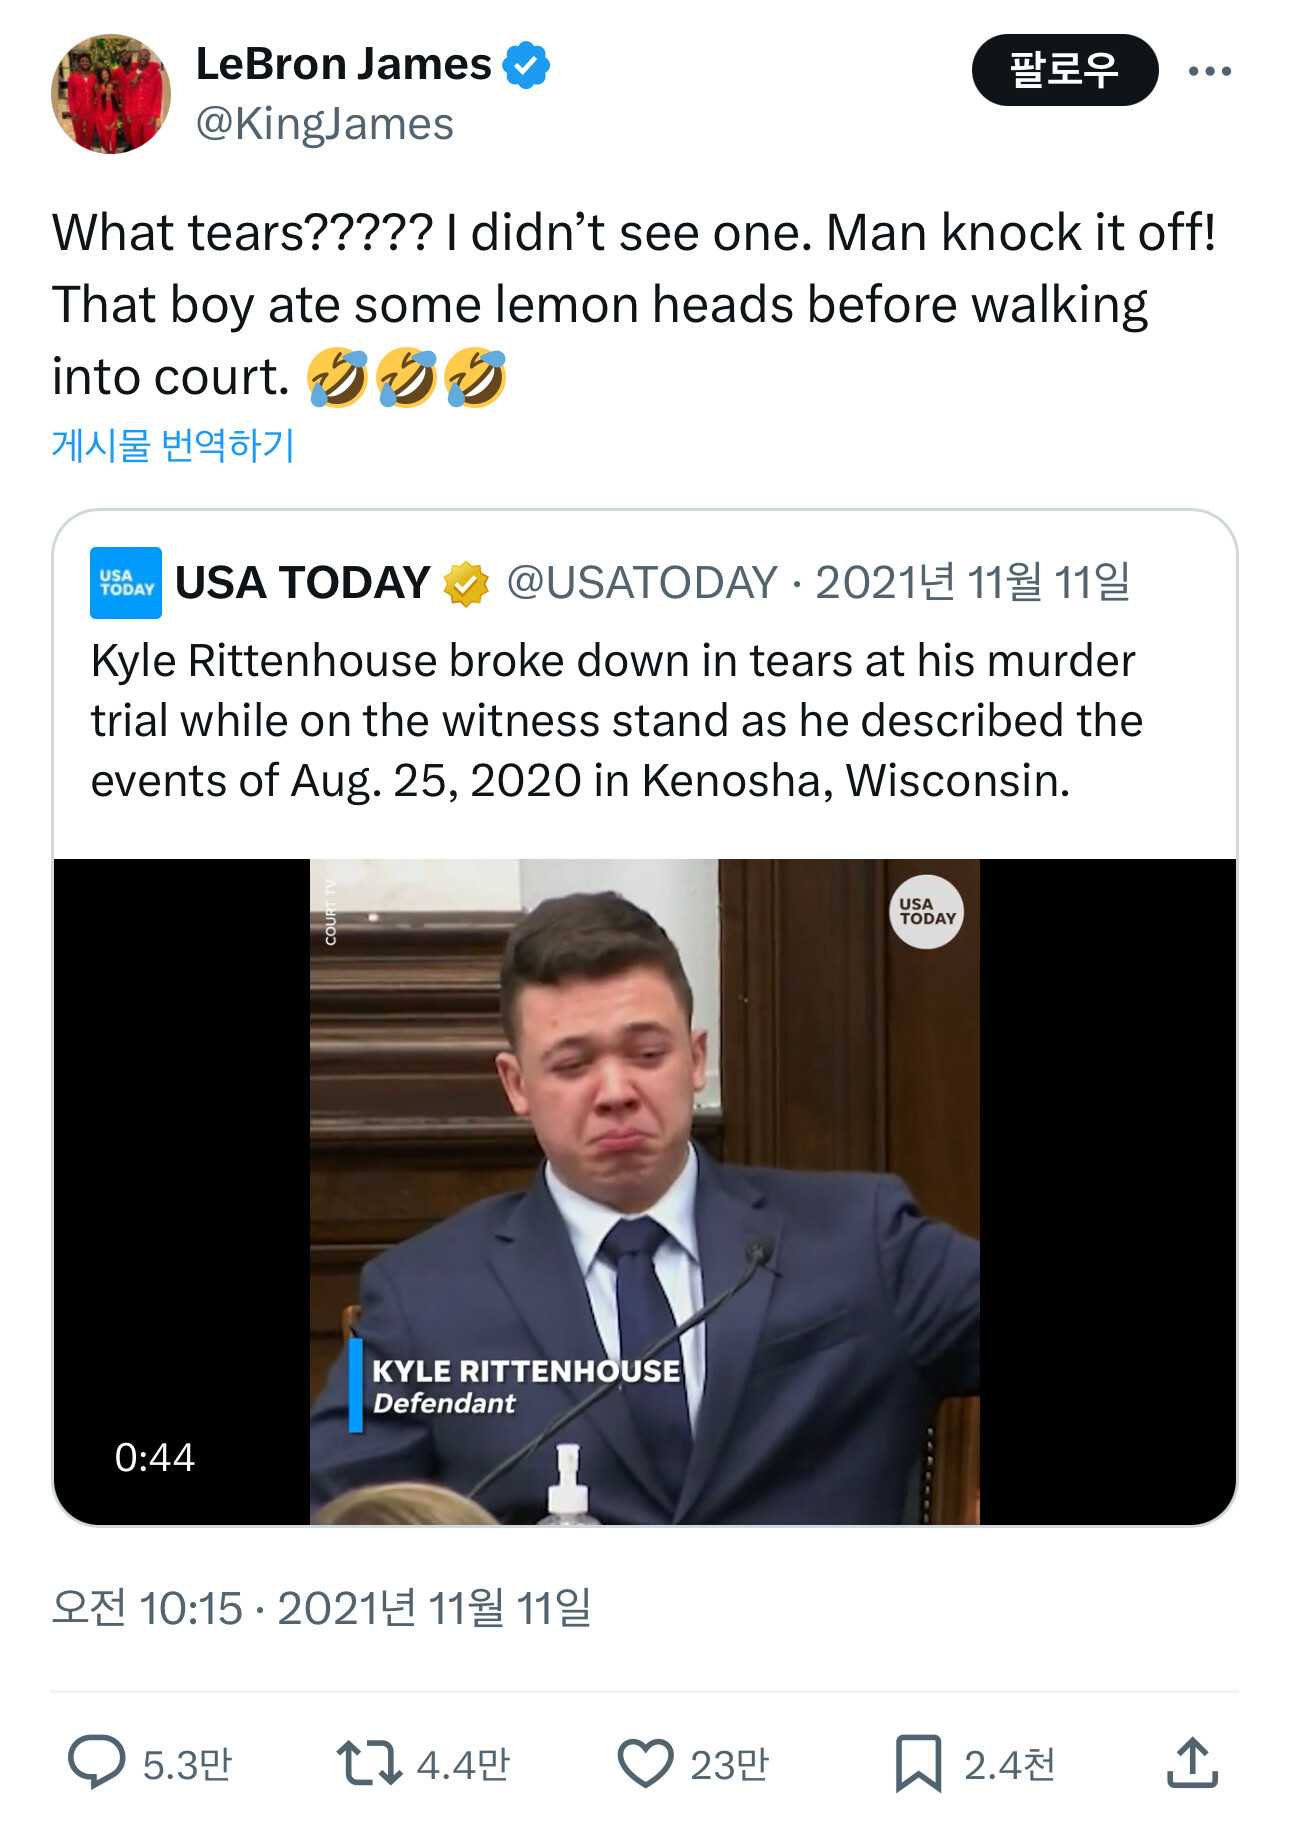Screen dimensions: 1290x1827
Task: Play the Kyle Rittenhouse video
Action: coord(644,1190)
